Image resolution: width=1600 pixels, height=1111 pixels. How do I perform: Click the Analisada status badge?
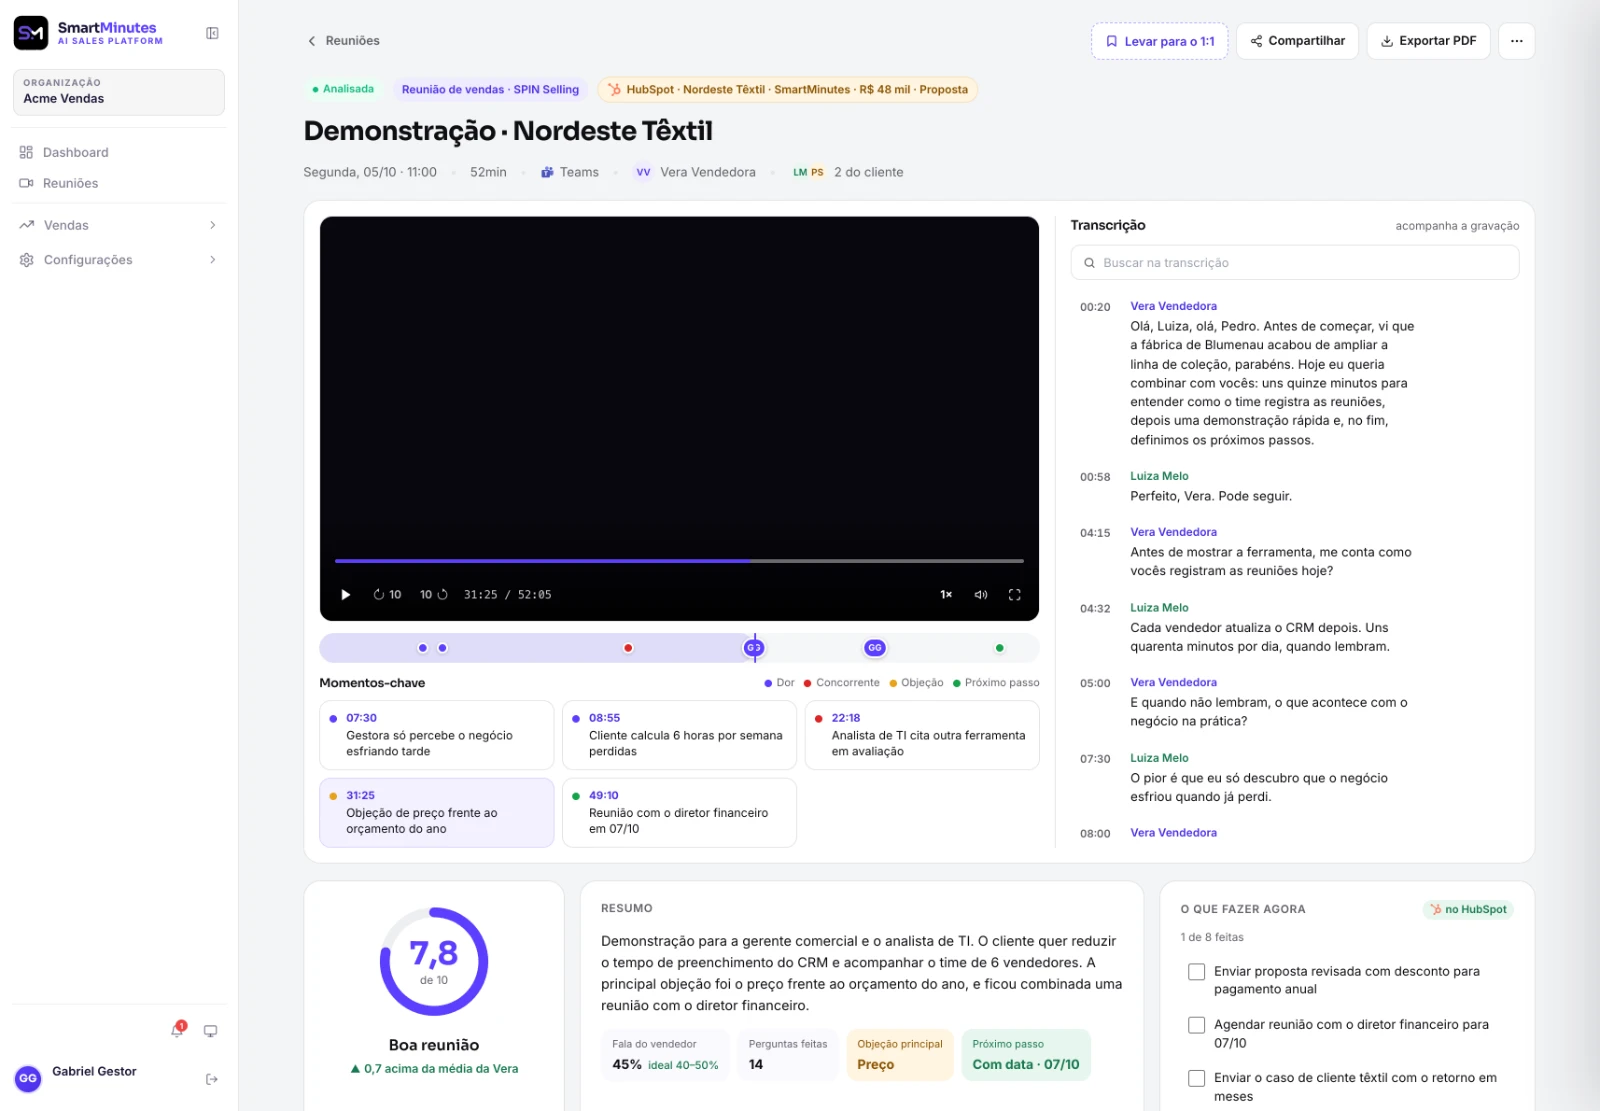pyautogui.click(x=343, y=89)
